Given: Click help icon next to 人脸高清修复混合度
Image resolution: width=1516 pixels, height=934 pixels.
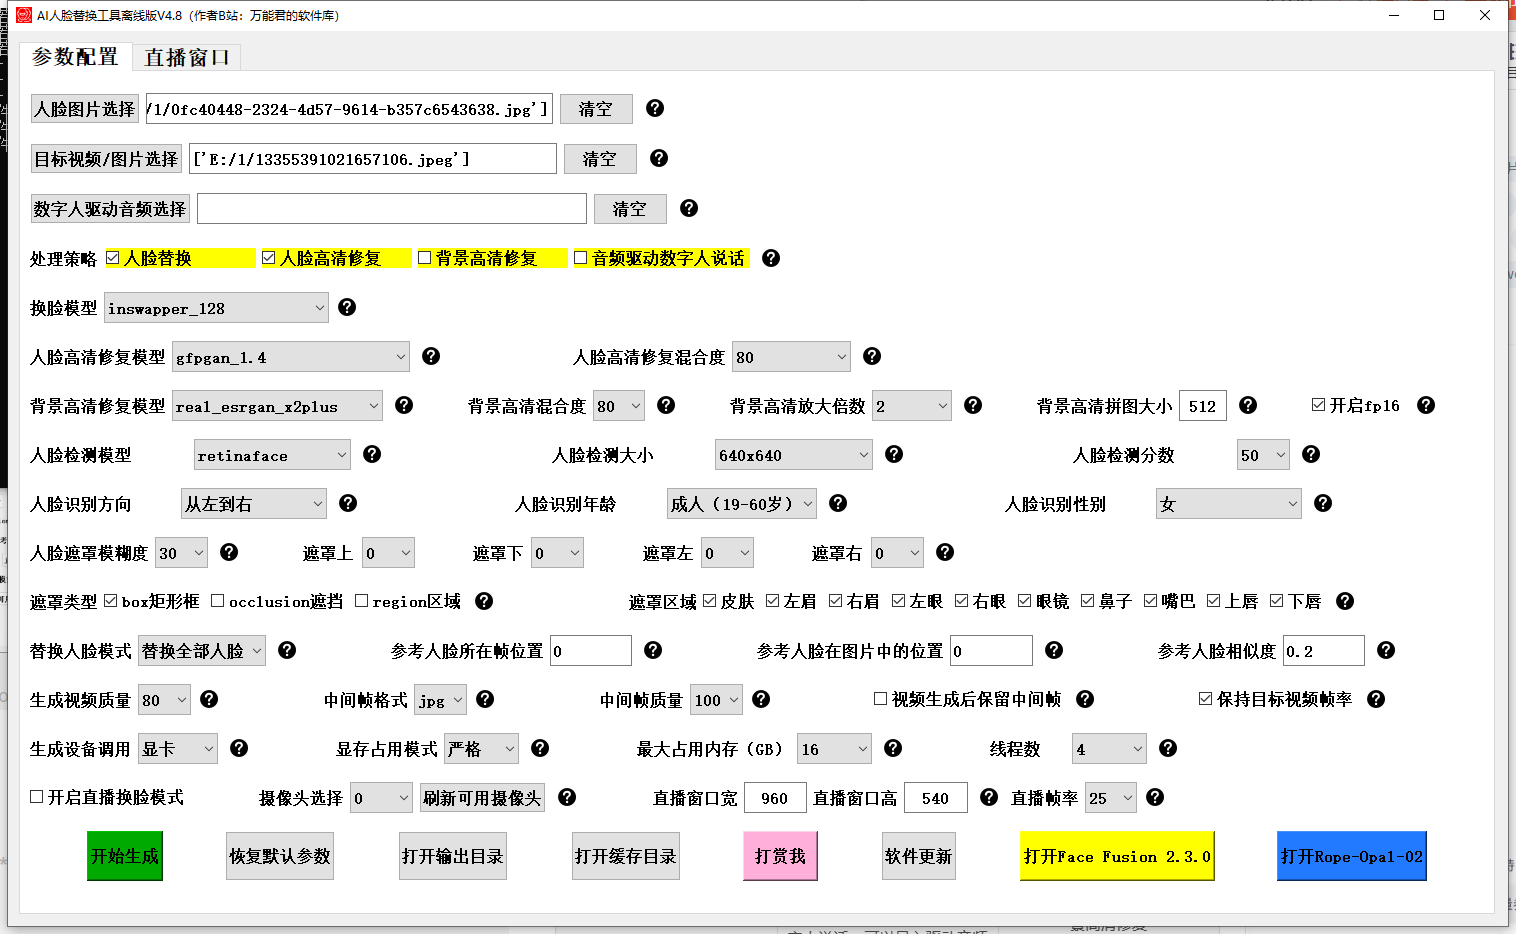Looking at the screenshot, I should click(872, 356).
